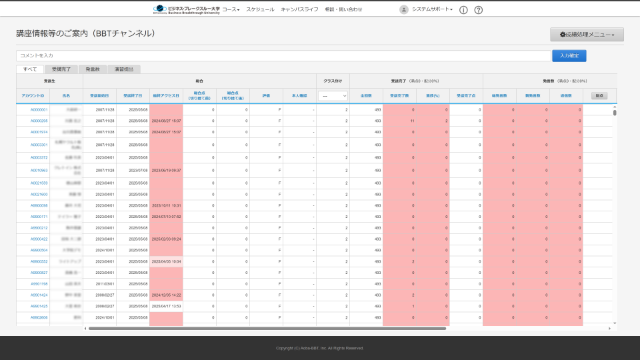Screen dimensions: 640x360
Task: Open the クラス分け class filter dropdown
Action: click(x=333, y=96)
